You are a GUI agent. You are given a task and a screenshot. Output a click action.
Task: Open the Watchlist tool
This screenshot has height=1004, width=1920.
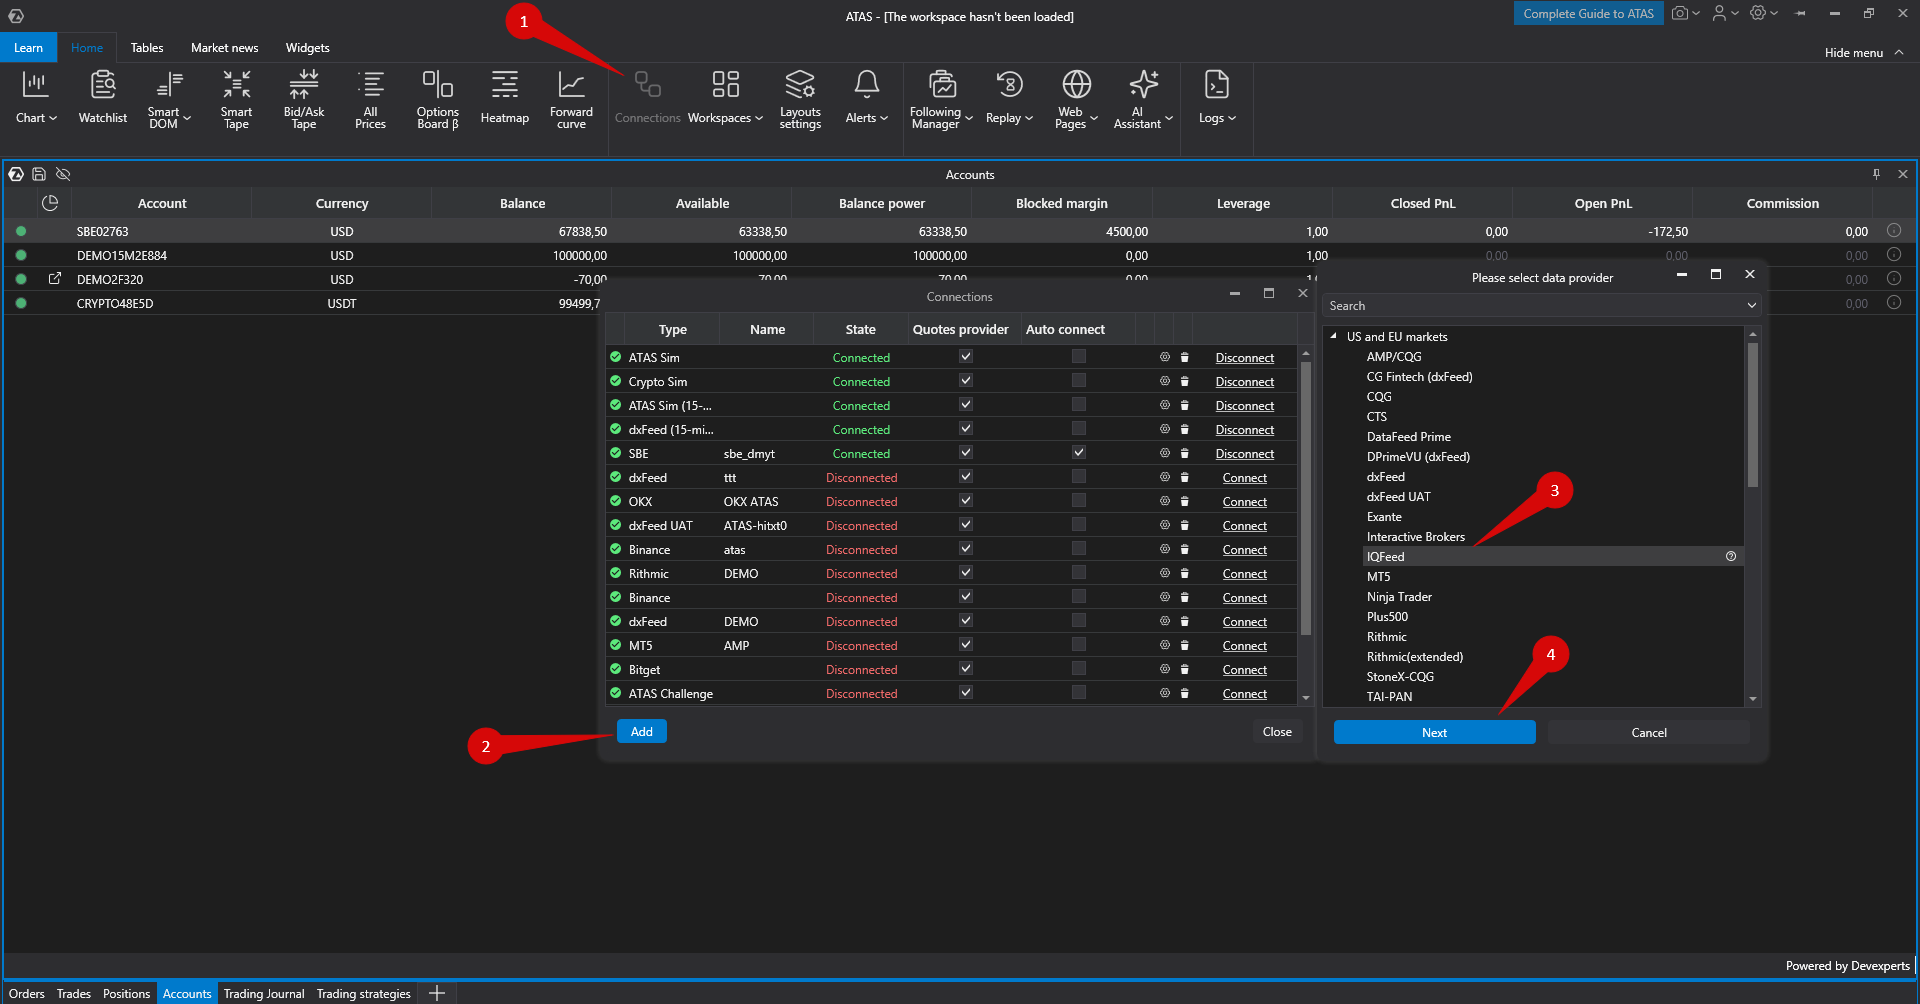coord(103,98)
